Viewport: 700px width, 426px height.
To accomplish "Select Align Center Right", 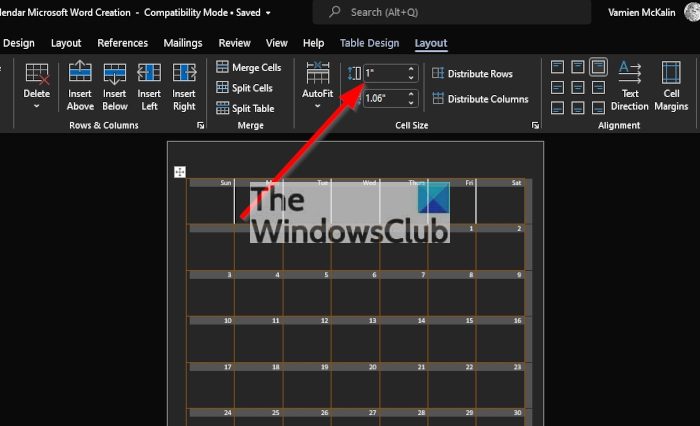I will (x=598, y=88).
